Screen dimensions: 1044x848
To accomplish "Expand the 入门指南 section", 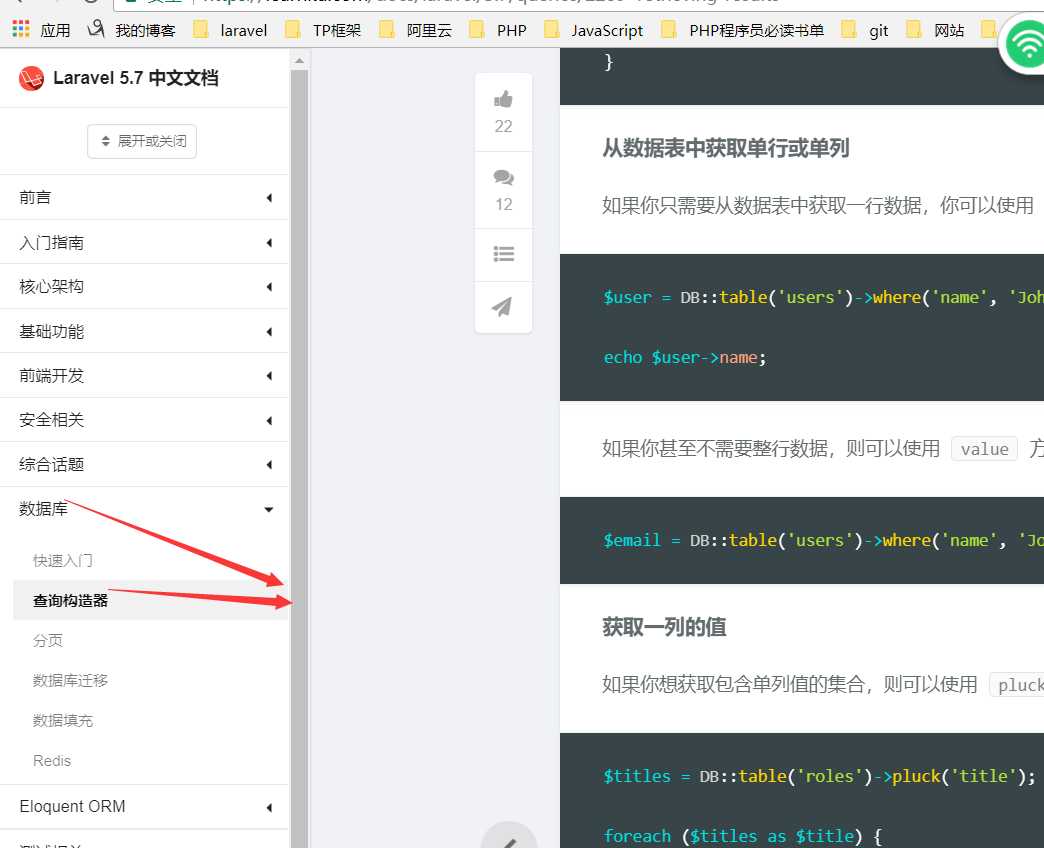I will click(x=144, y=242).
